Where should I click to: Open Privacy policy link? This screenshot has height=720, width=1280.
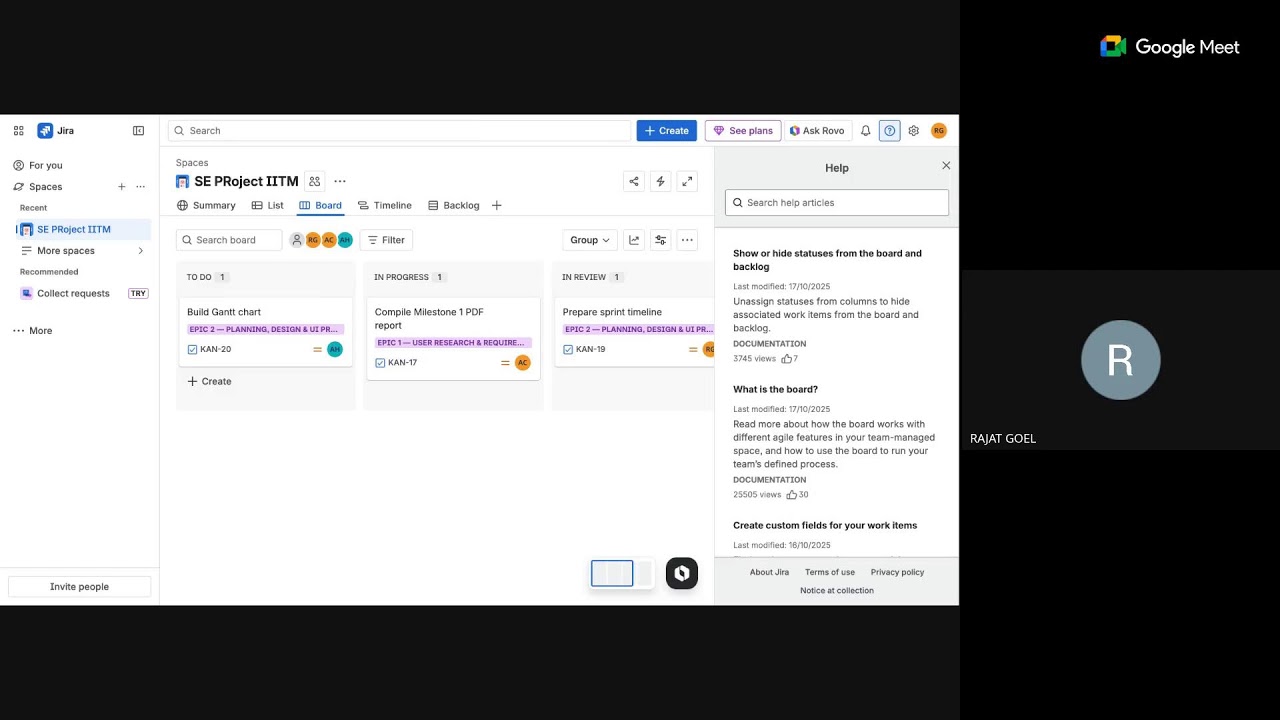tap(897, 572)
